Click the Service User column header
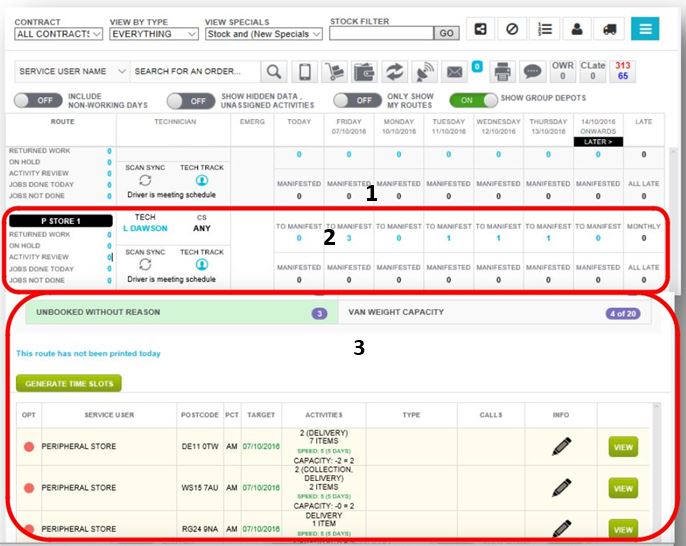This screenshot has height=546, width=686. [109, 415]
